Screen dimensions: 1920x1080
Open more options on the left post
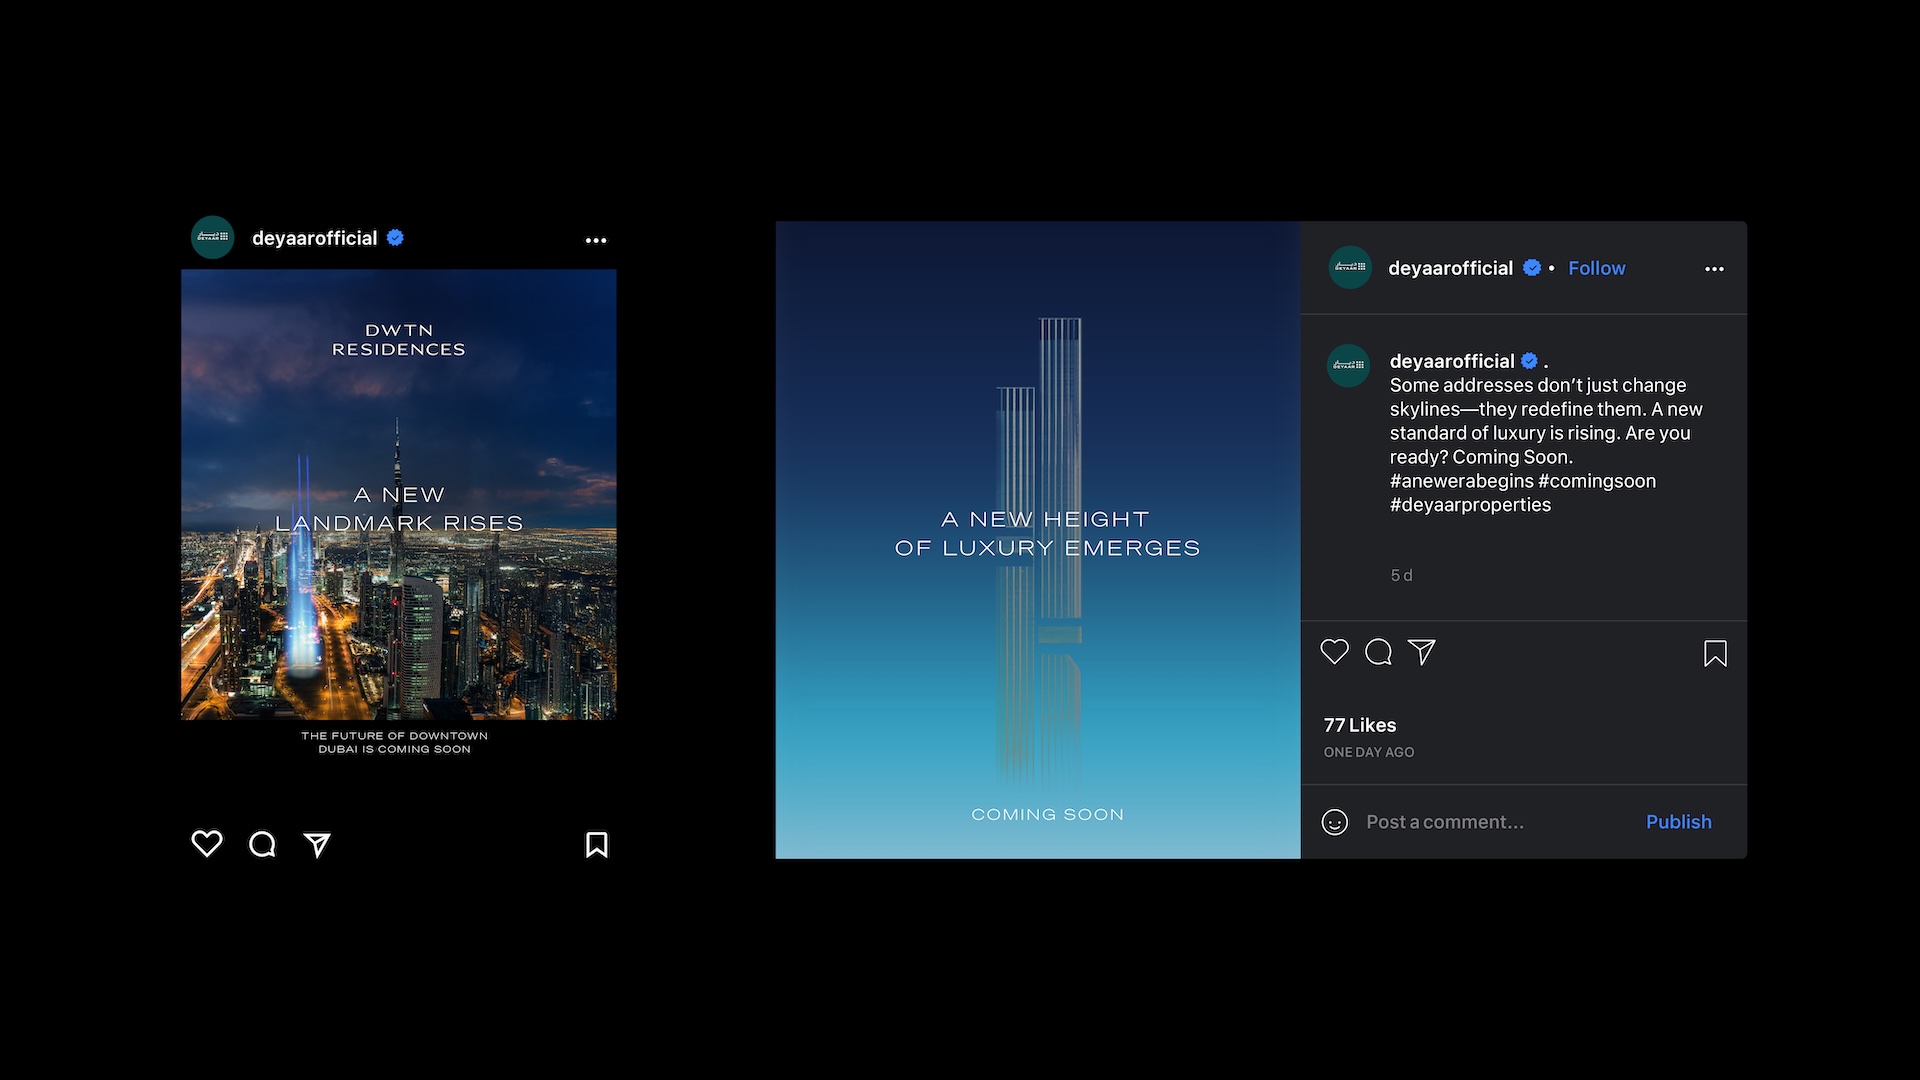[596, 240]
